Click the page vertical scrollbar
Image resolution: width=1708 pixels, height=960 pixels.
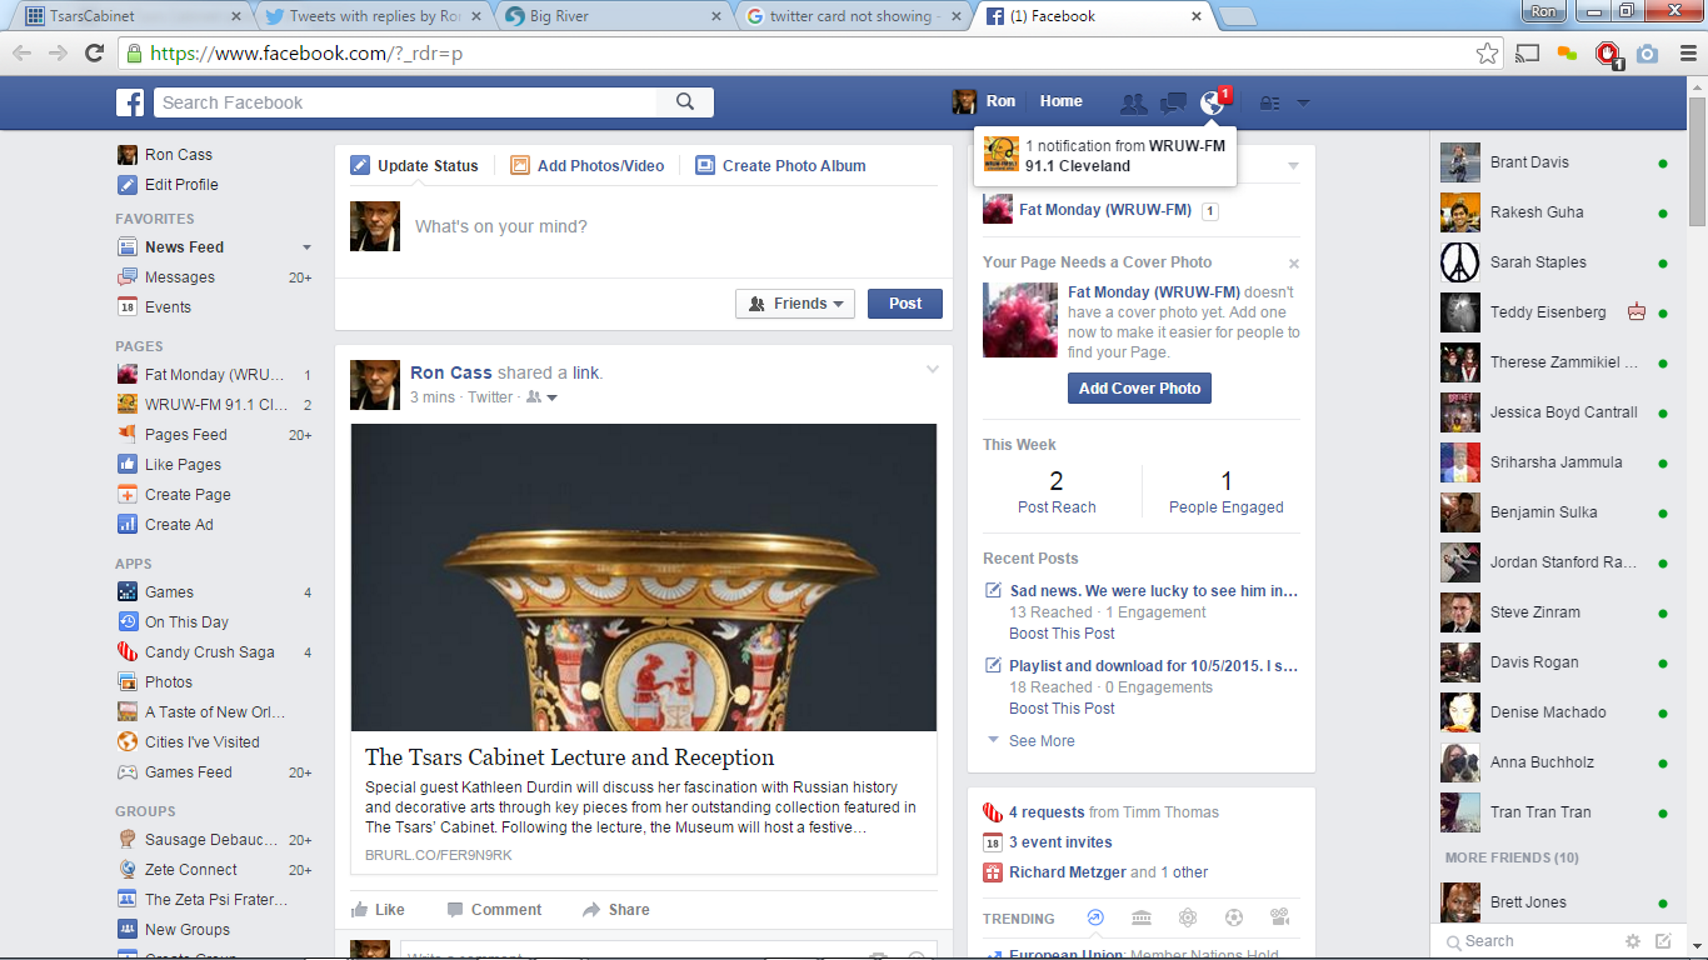pos(1697,160)
